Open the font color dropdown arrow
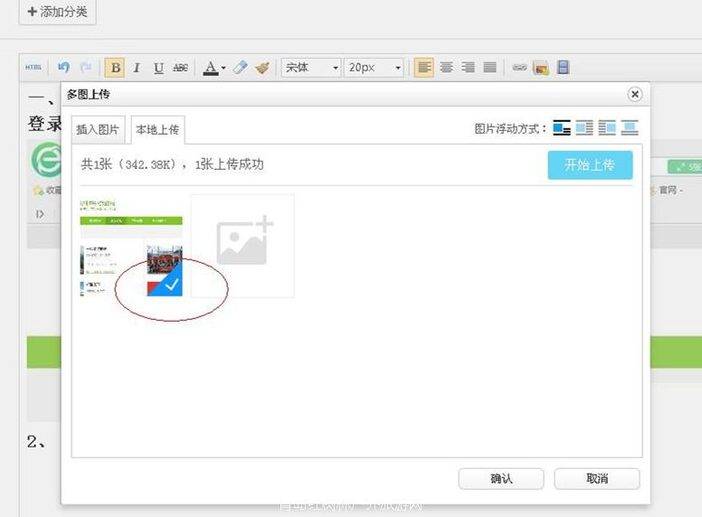702x517 pixels. click(x=223, y=68)
